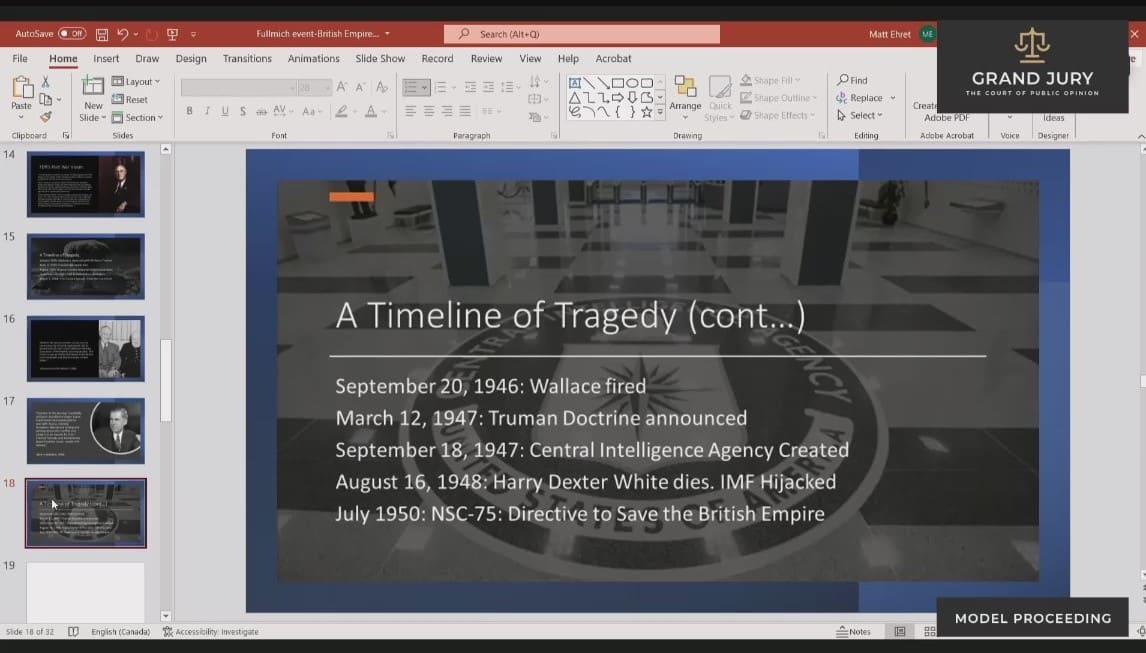Click the Save icon in title bar
Viewport: 1146px width, 653px height.
point(102,34)
